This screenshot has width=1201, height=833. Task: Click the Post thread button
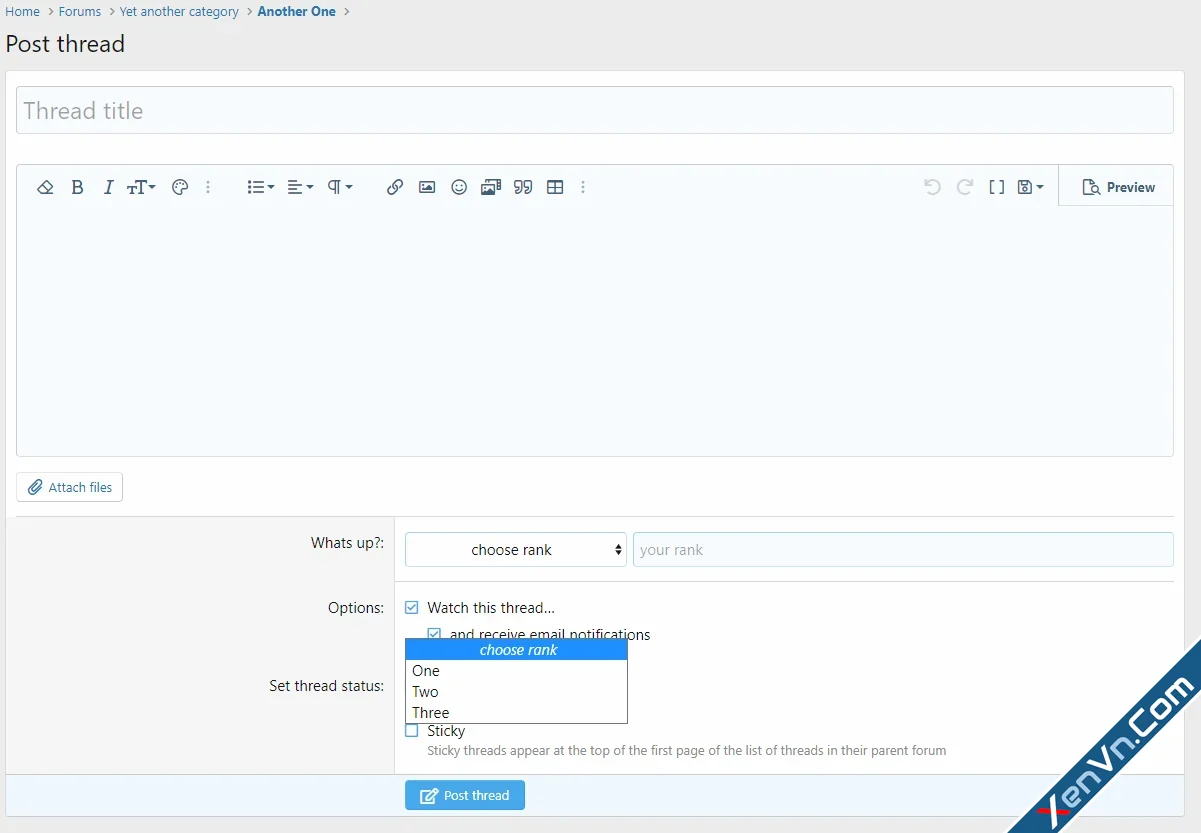(x=464, y=795)
